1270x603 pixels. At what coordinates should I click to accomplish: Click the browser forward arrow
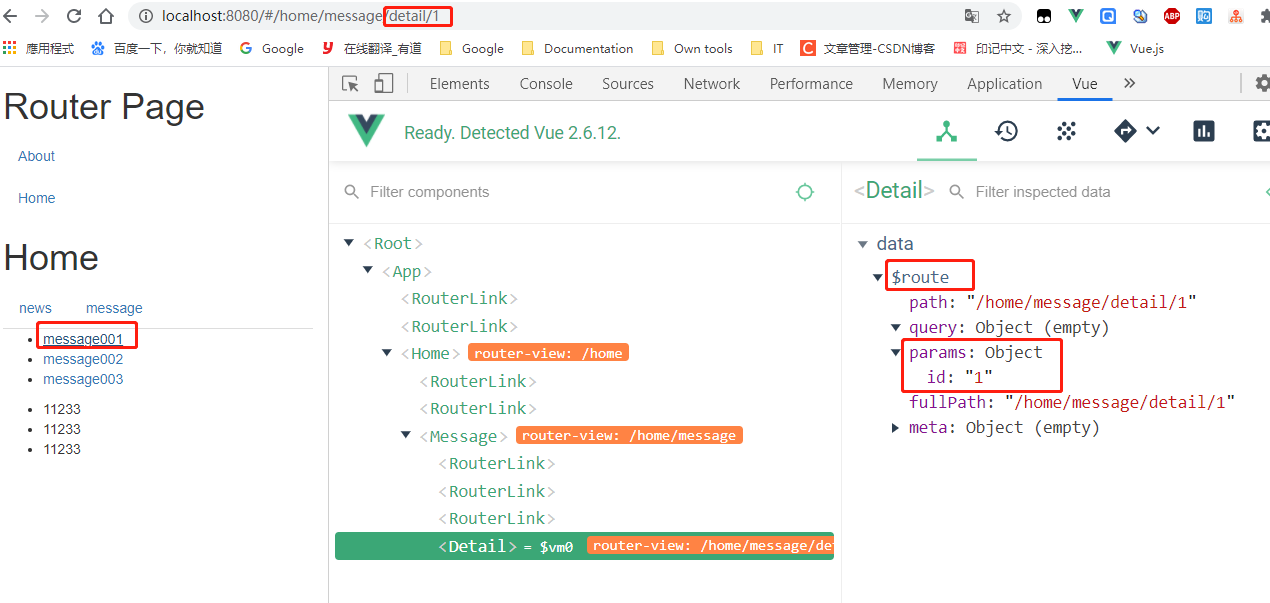click(42, 16)
